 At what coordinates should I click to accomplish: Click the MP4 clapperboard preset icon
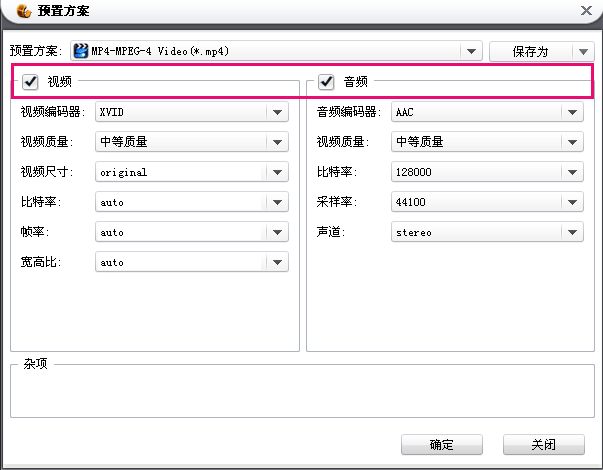coord(81,51)
